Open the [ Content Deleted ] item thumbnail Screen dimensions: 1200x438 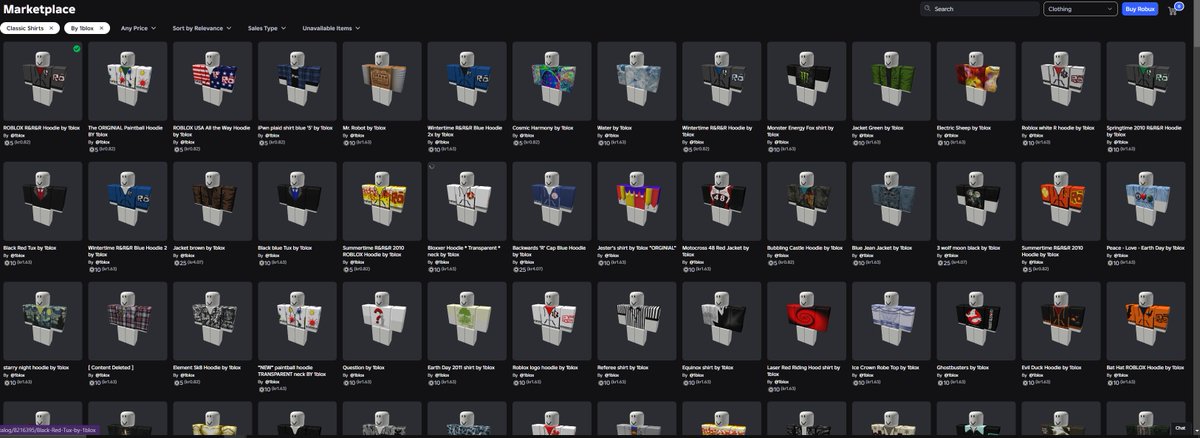(128, 322)
